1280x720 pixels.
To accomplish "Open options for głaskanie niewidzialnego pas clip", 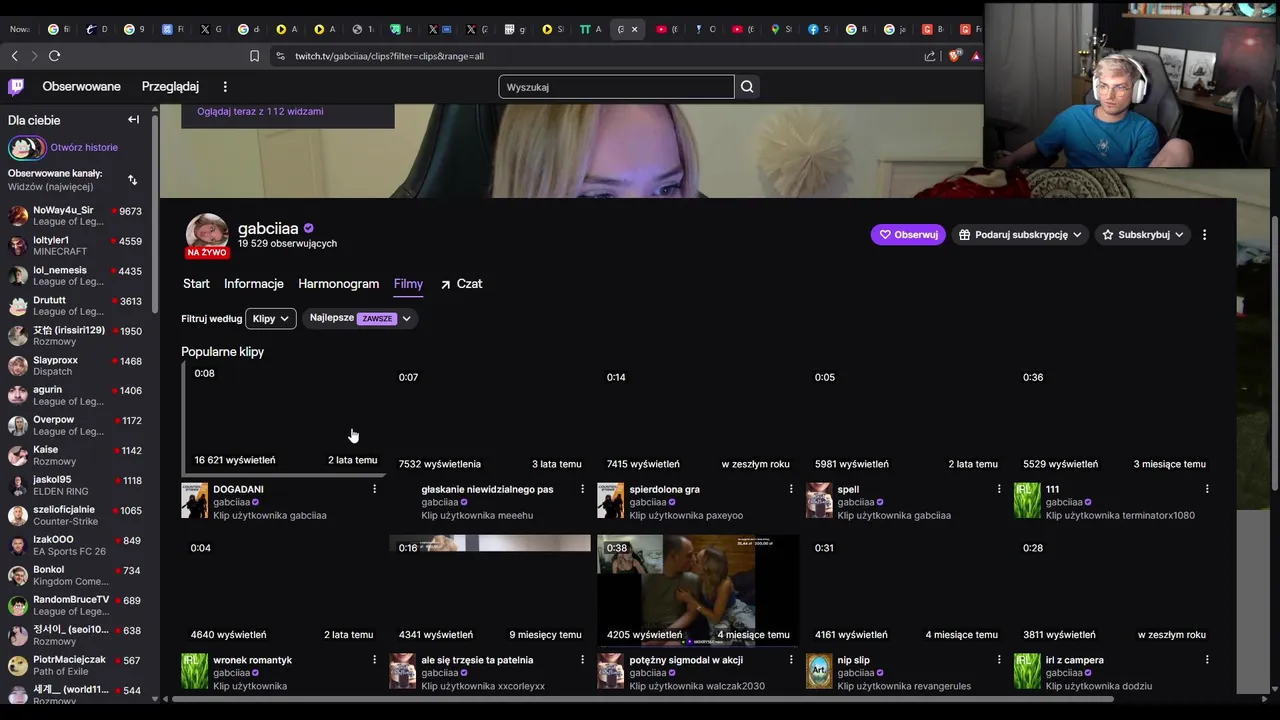I will 583,489.
